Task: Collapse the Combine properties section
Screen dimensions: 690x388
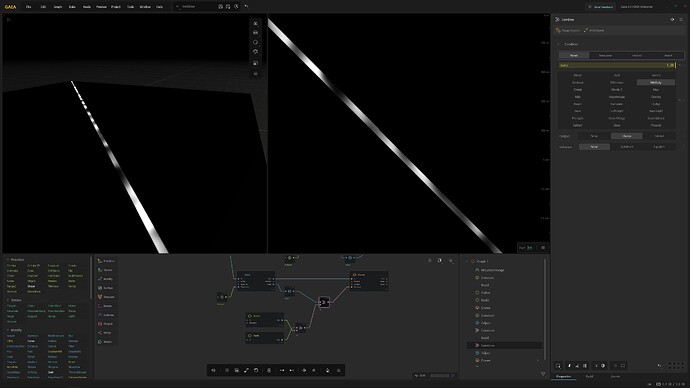Action: (558, 44)
